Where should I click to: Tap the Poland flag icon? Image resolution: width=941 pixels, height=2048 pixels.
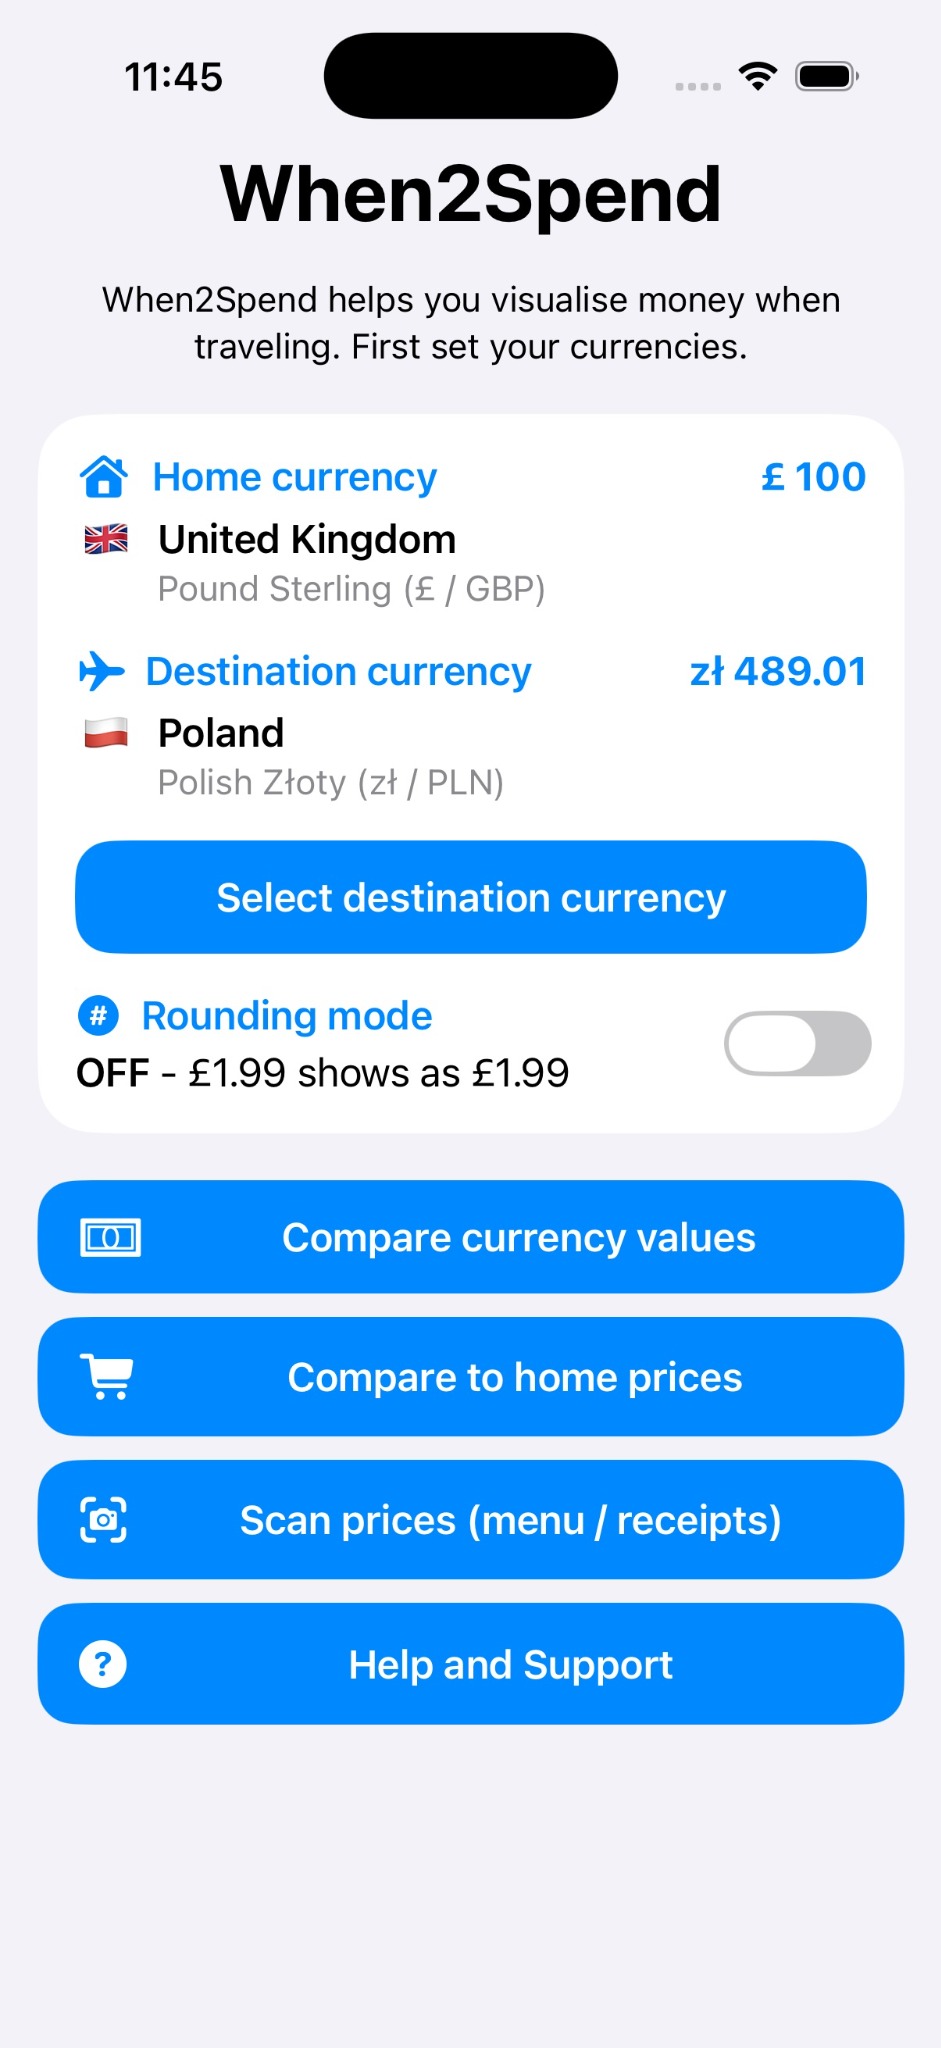(x=106, y=733)
